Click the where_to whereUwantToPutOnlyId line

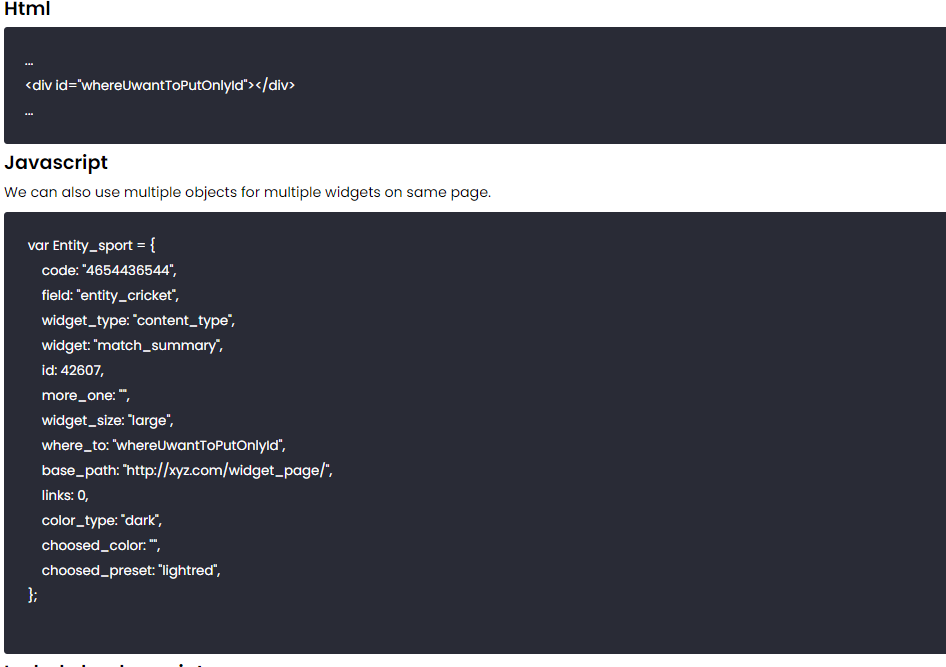(x=163, y=446)
